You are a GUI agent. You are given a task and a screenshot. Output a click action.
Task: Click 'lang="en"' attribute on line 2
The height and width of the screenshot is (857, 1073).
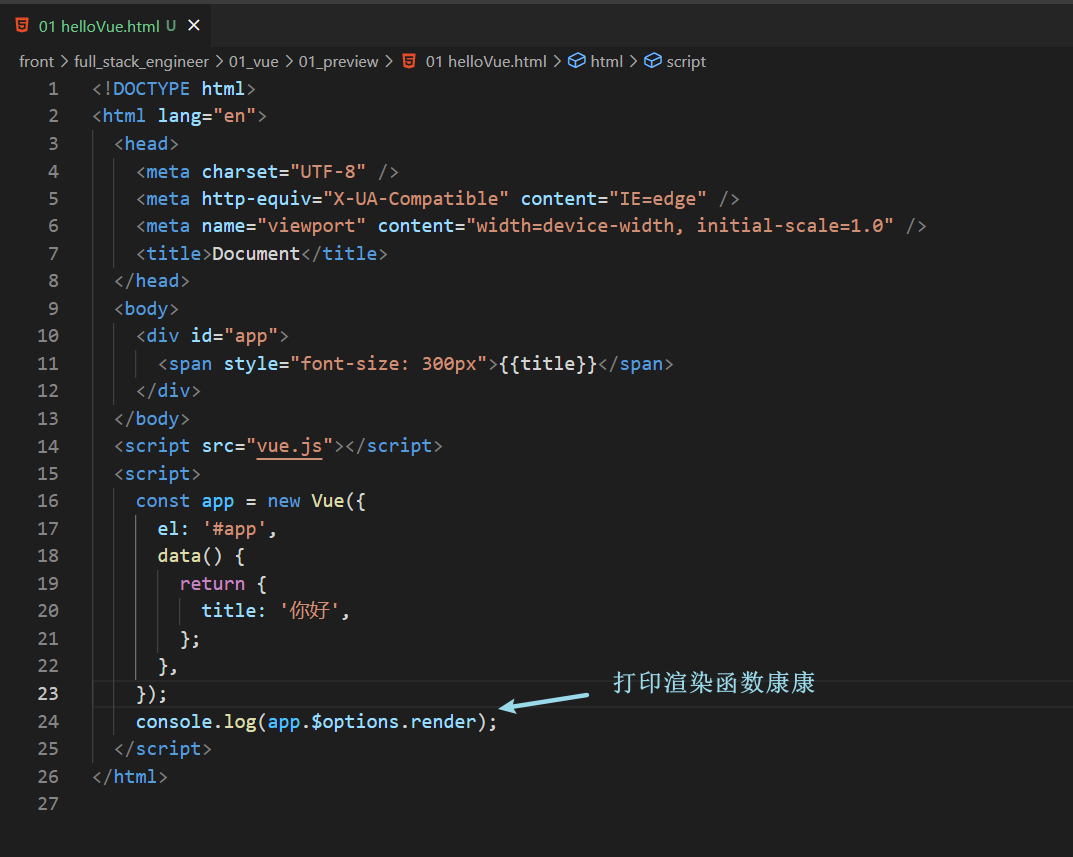(207, 116)
